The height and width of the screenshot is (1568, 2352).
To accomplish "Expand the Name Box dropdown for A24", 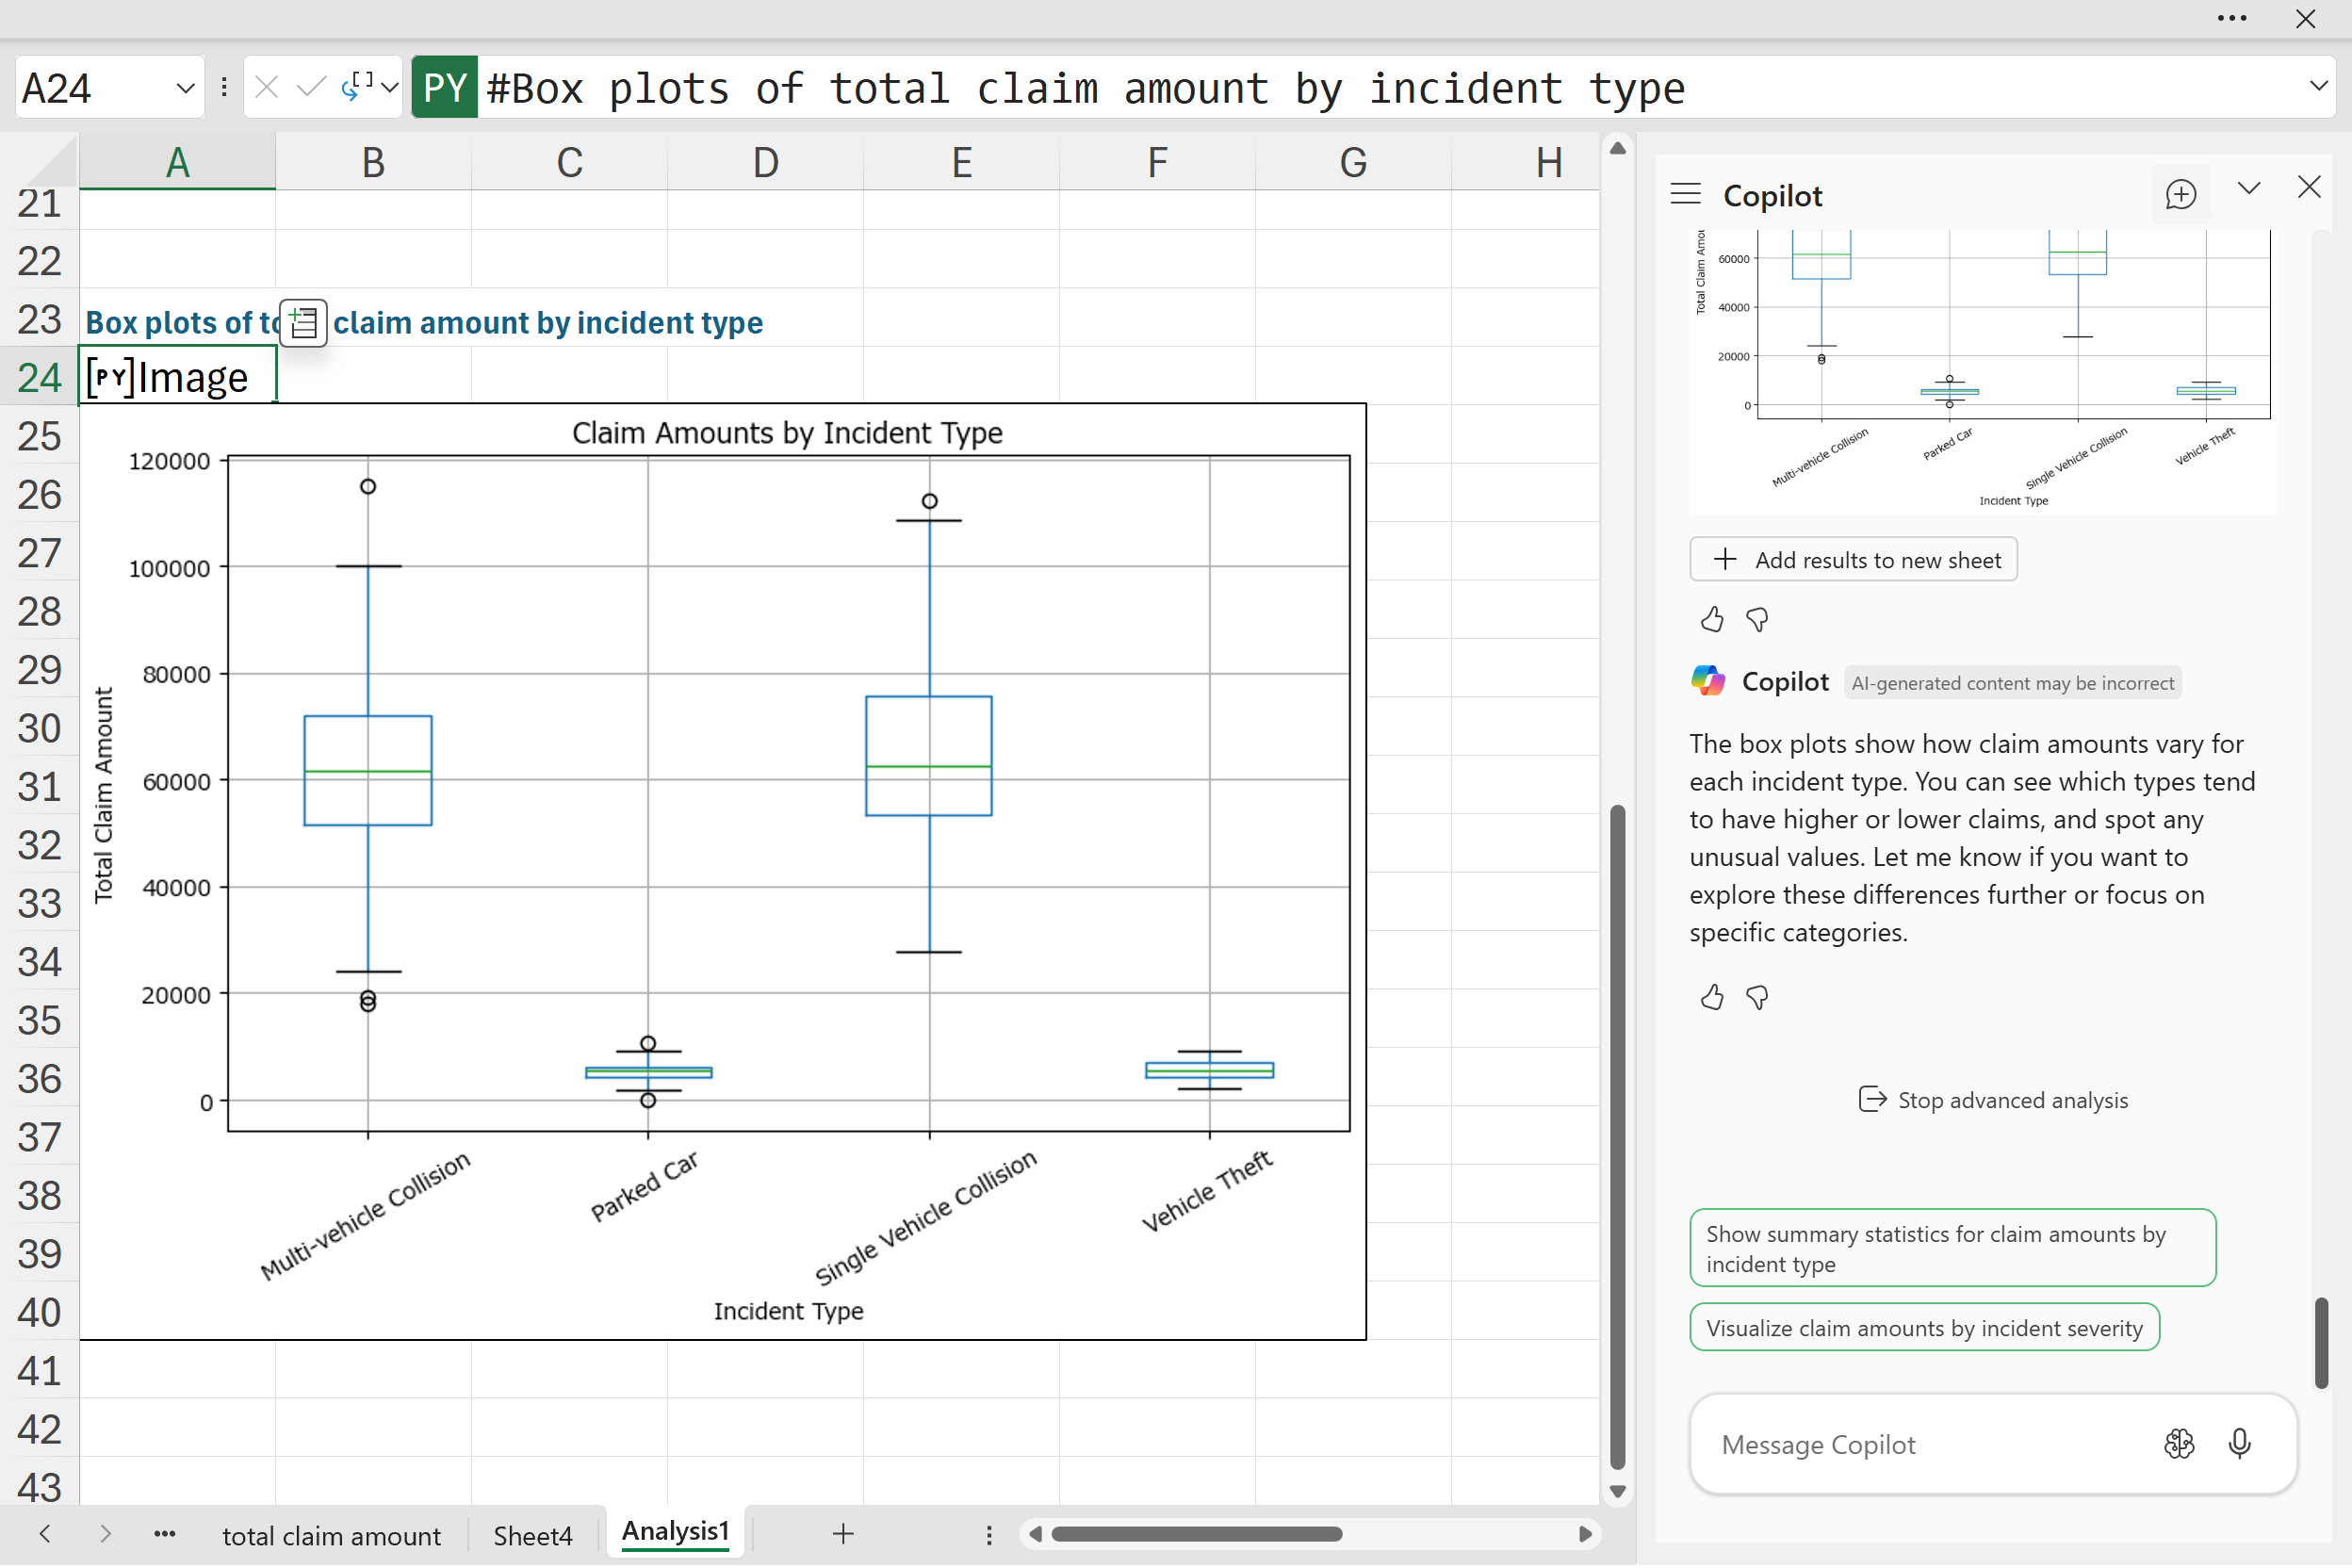I will pos(185,88).
